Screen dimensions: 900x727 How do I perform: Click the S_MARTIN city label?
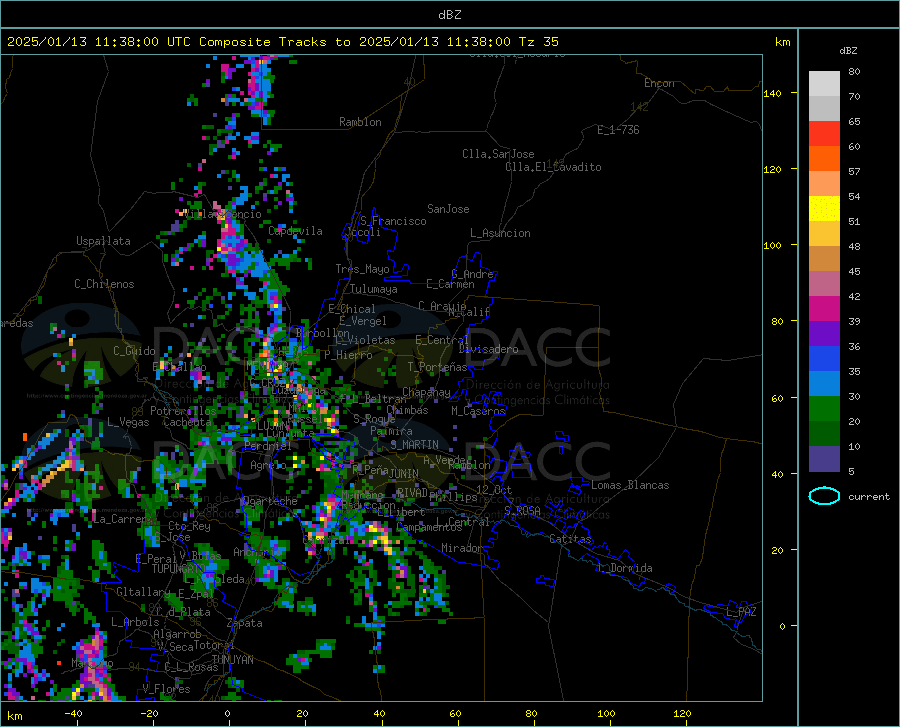tap(414, 444)
